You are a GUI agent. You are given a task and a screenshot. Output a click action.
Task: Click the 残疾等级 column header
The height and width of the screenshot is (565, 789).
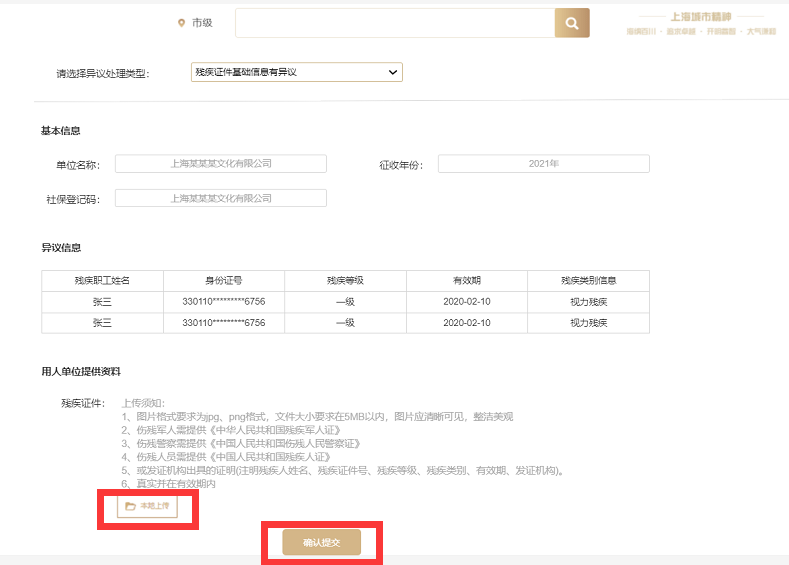(x=345, y=281)
